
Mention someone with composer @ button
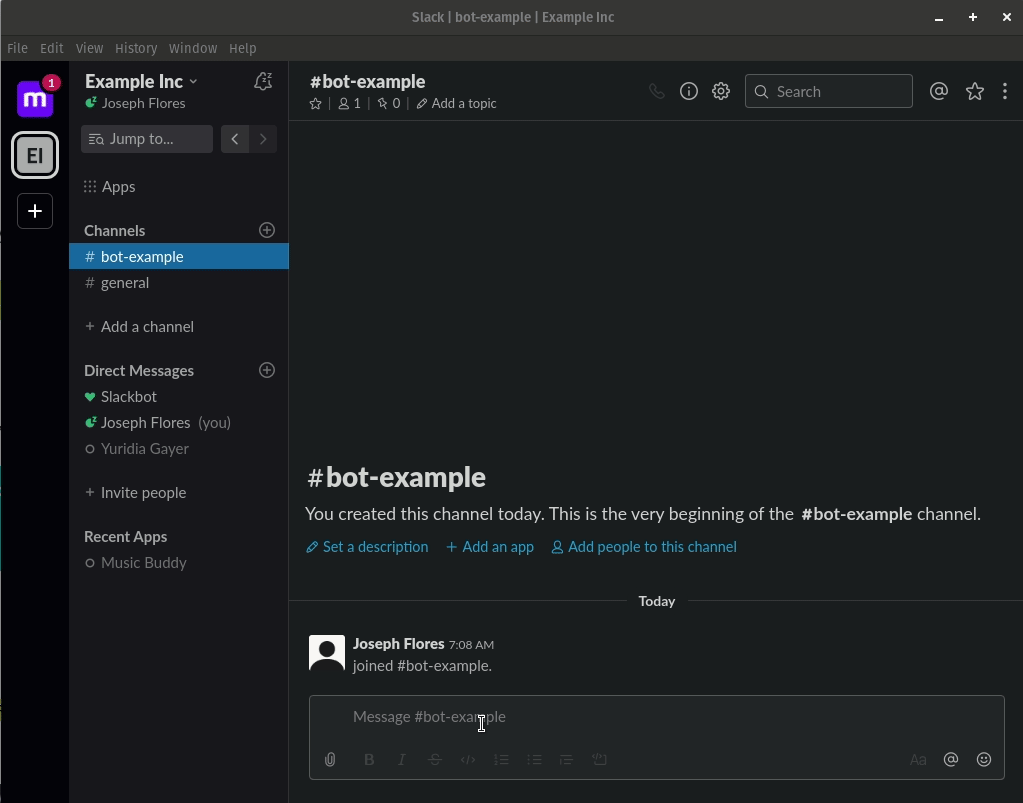coord(951,759)
